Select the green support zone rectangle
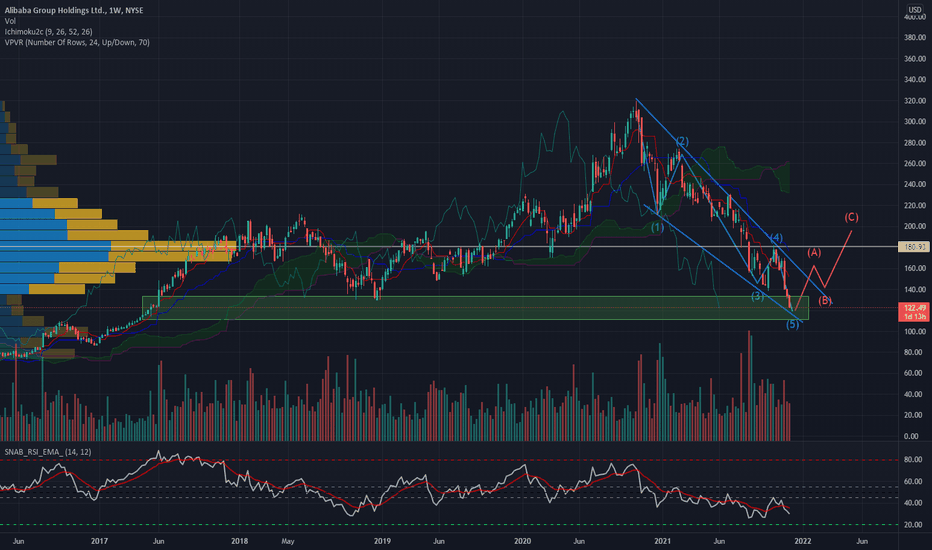932x550 pixels. click(476, 308)
